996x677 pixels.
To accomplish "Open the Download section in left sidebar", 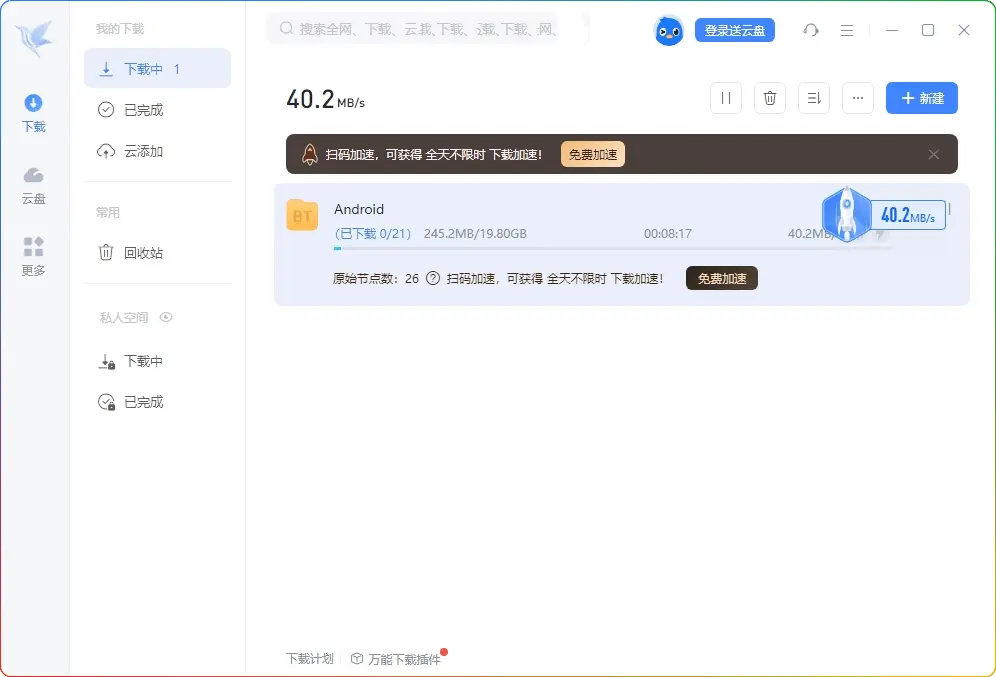I will tap(34, 113).
